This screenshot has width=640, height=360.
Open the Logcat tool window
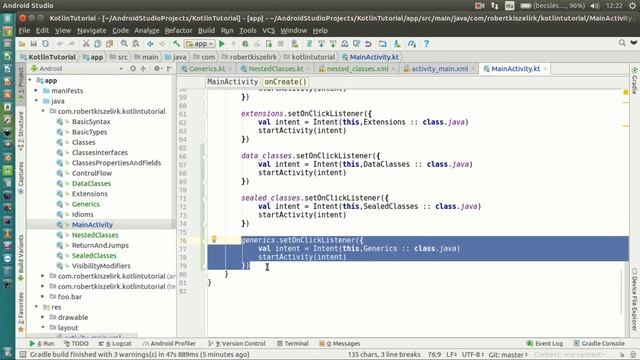(x=115, y=344)
